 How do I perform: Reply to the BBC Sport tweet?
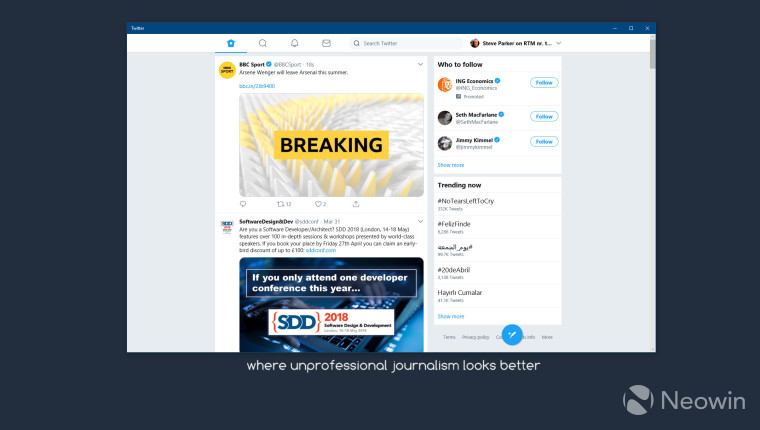[x=243, y=204]
